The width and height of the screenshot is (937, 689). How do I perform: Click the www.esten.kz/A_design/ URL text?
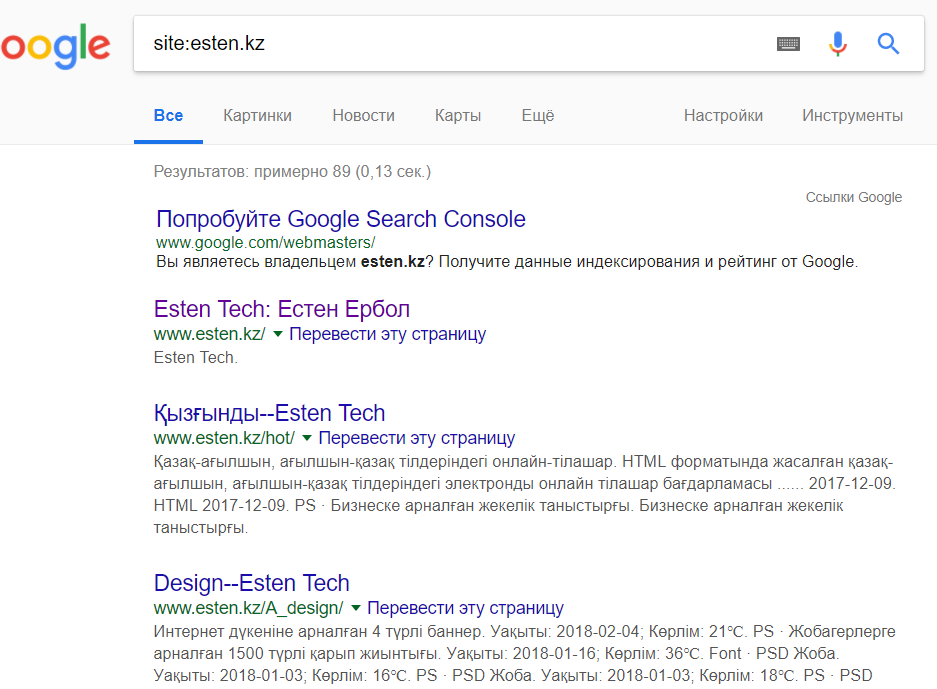pyautogui.click(x=249, y=608)
